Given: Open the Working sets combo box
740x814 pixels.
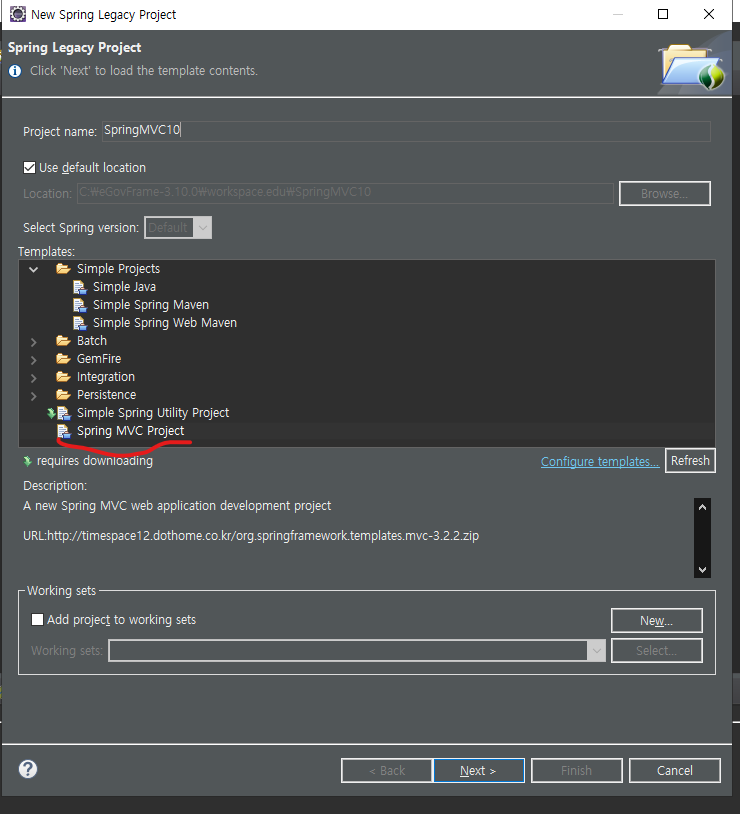Looking at the screenshot, I should [x=357, y=650].
